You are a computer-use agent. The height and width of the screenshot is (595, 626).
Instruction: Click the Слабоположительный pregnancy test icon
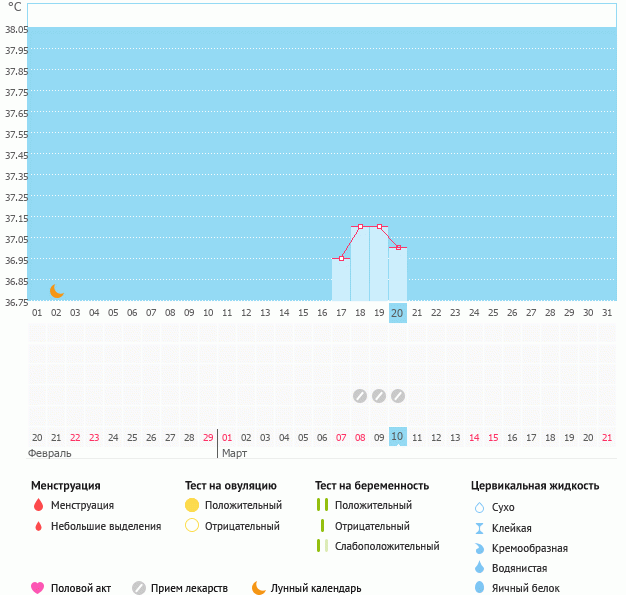[x=322, y=546]
